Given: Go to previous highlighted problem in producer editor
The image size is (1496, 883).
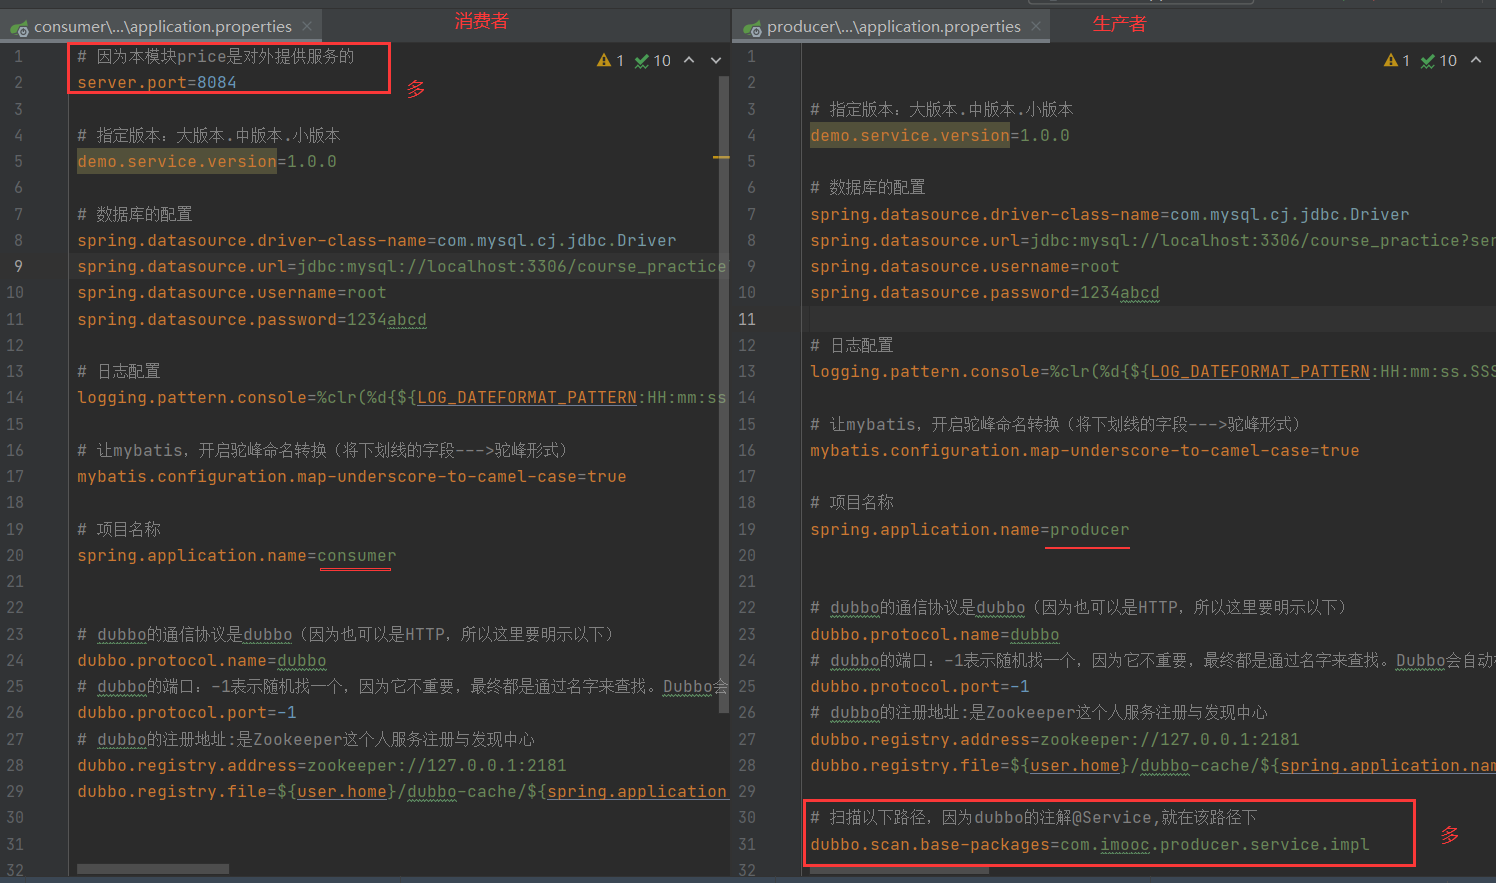Looking at the screenshot, I should click(1476, 60).
